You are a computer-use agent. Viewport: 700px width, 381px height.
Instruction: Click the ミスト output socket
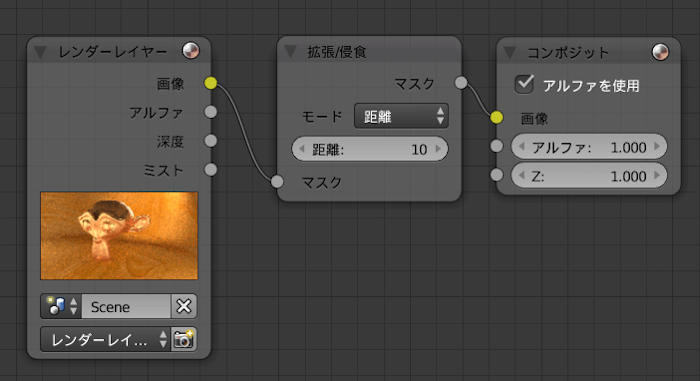(211, 170)
